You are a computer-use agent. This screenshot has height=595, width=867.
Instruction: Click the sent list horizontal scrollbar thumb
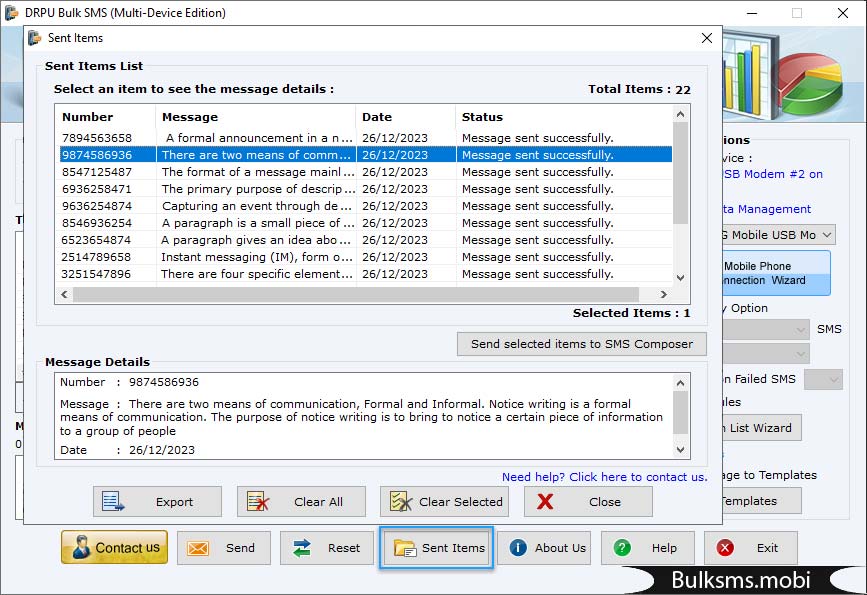pos(356,294)
